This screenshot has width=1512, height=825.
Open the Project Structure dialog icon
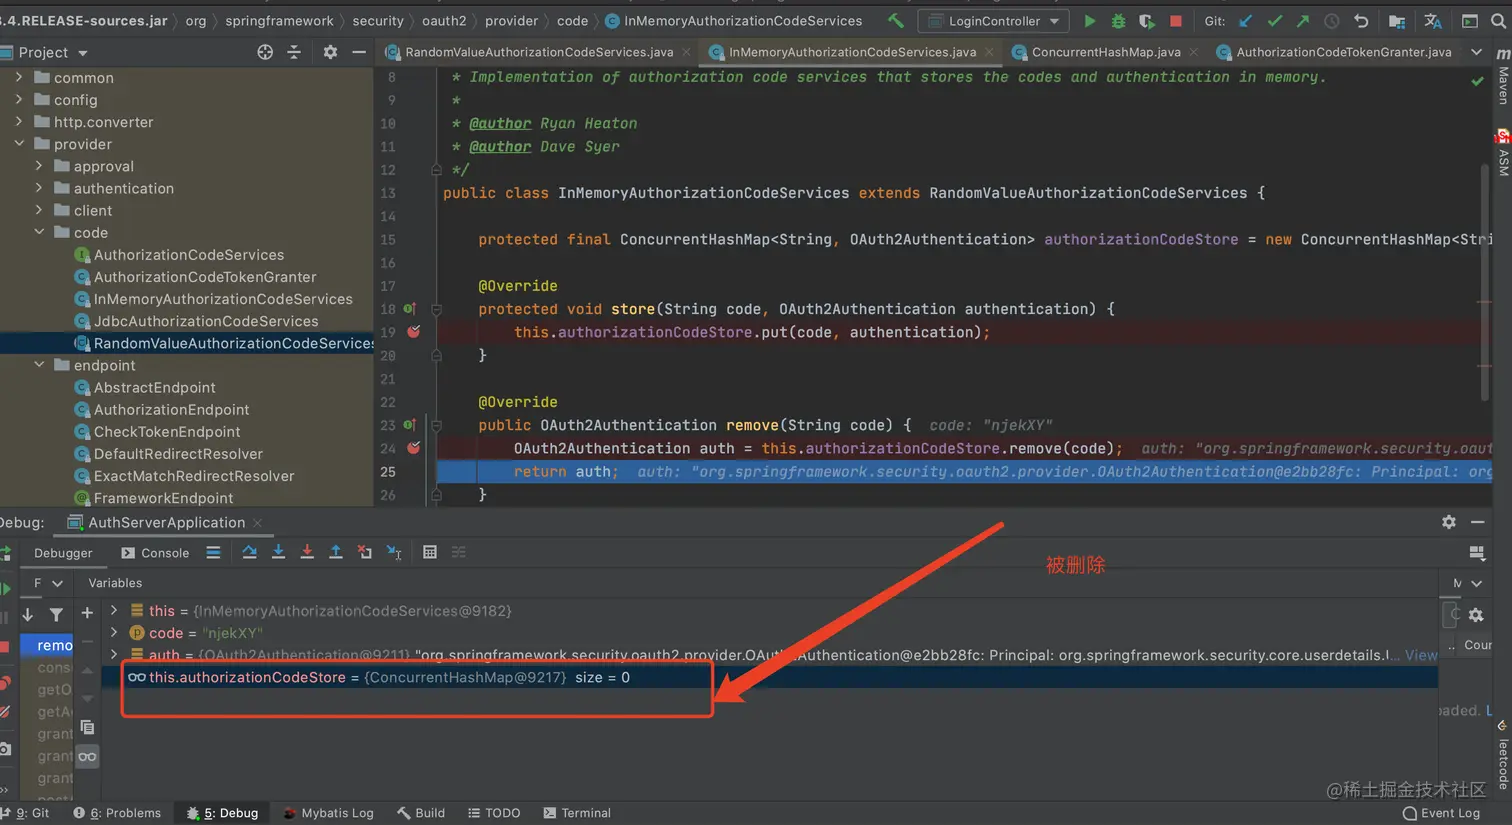[x=1397, y=21]
